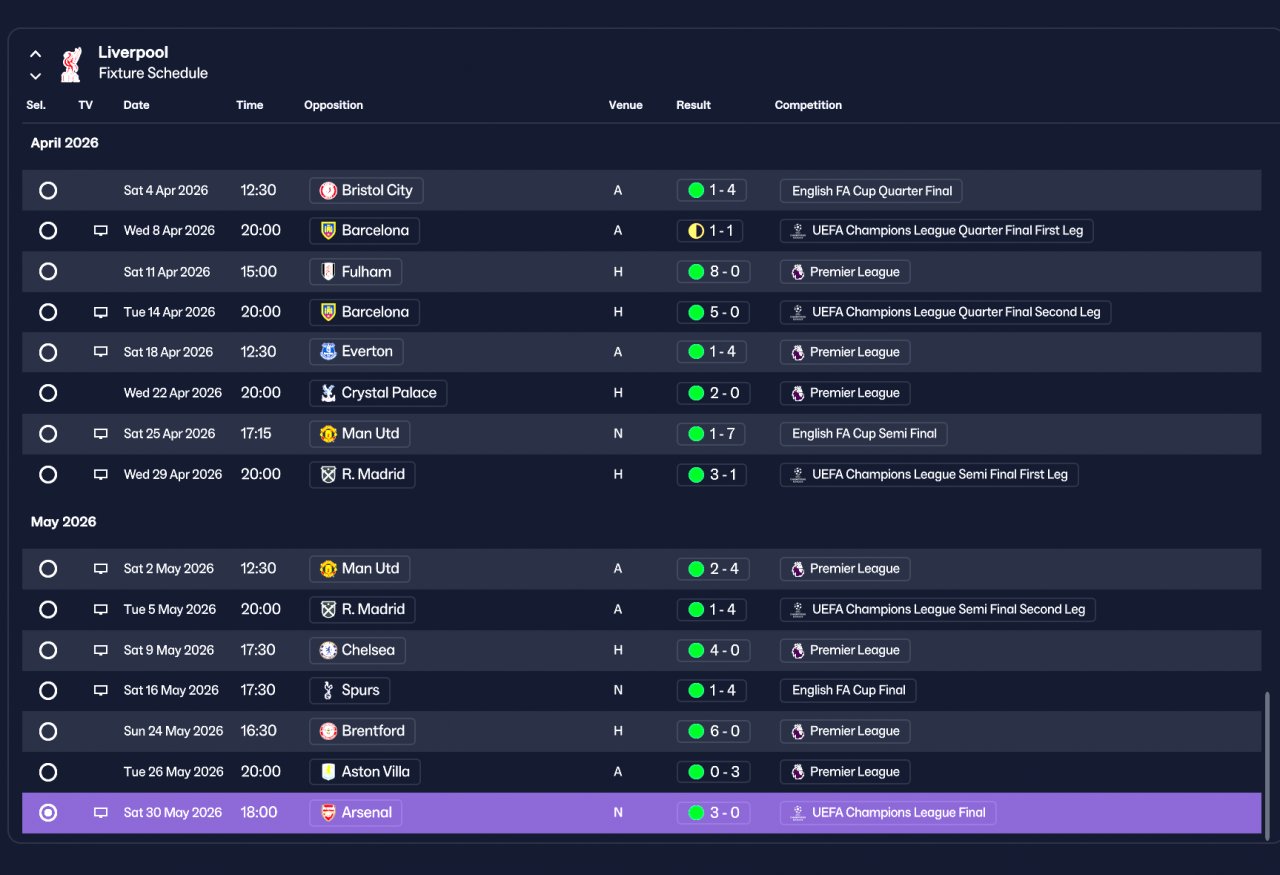View the 0 - 3 result against Aston Villa

pyautogui.click(x=712, y=772)
